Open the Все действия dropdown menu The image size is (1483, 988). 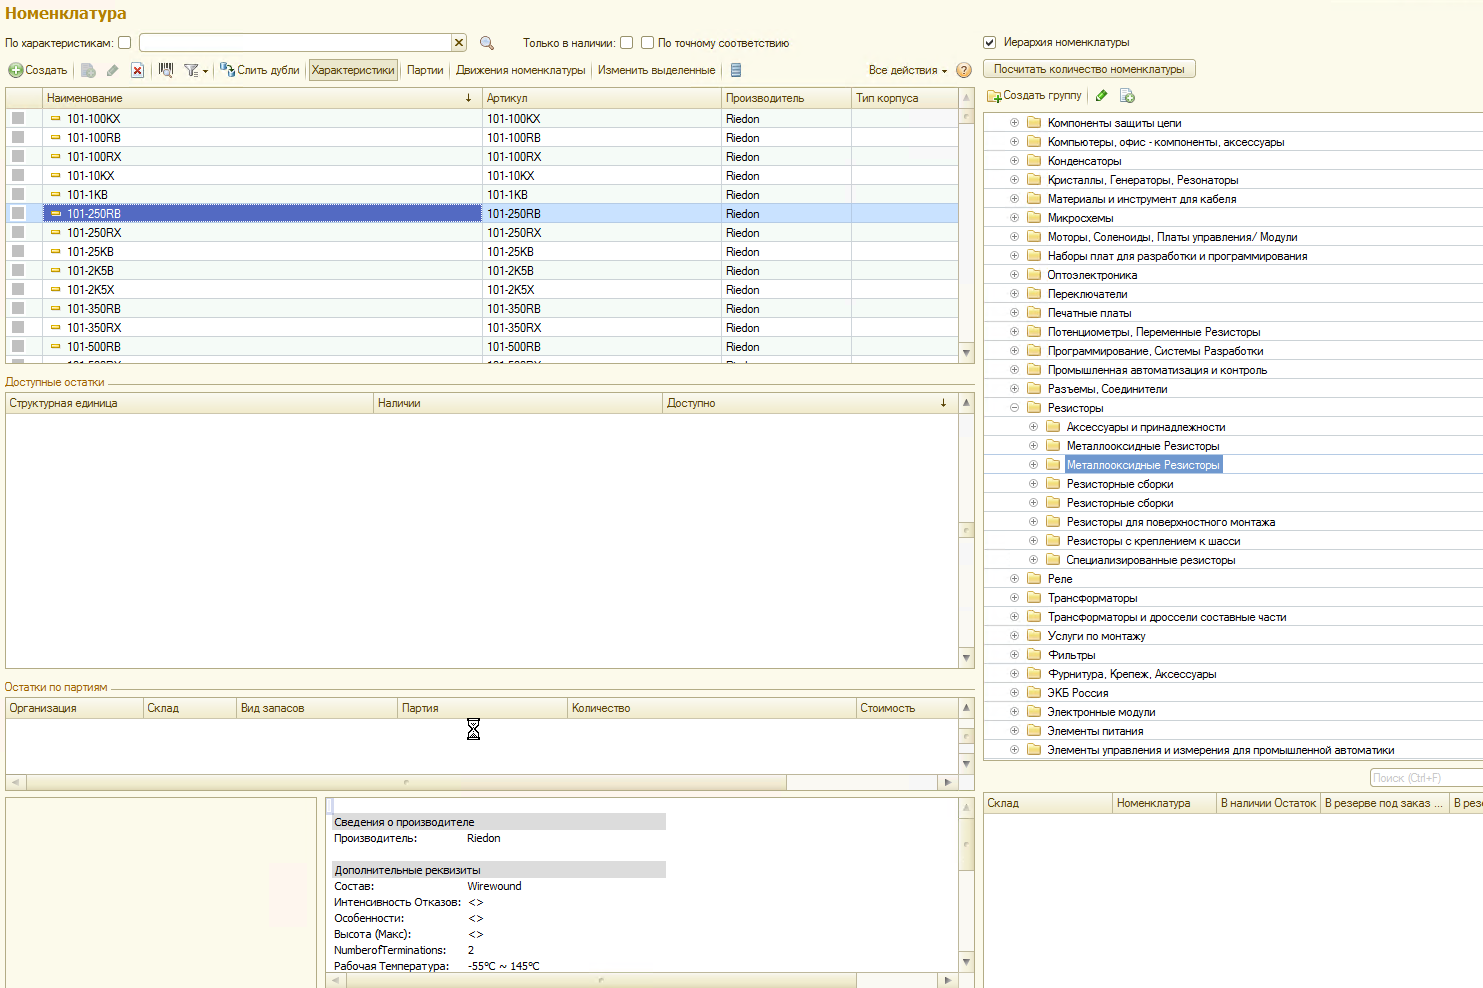[907, 70]
